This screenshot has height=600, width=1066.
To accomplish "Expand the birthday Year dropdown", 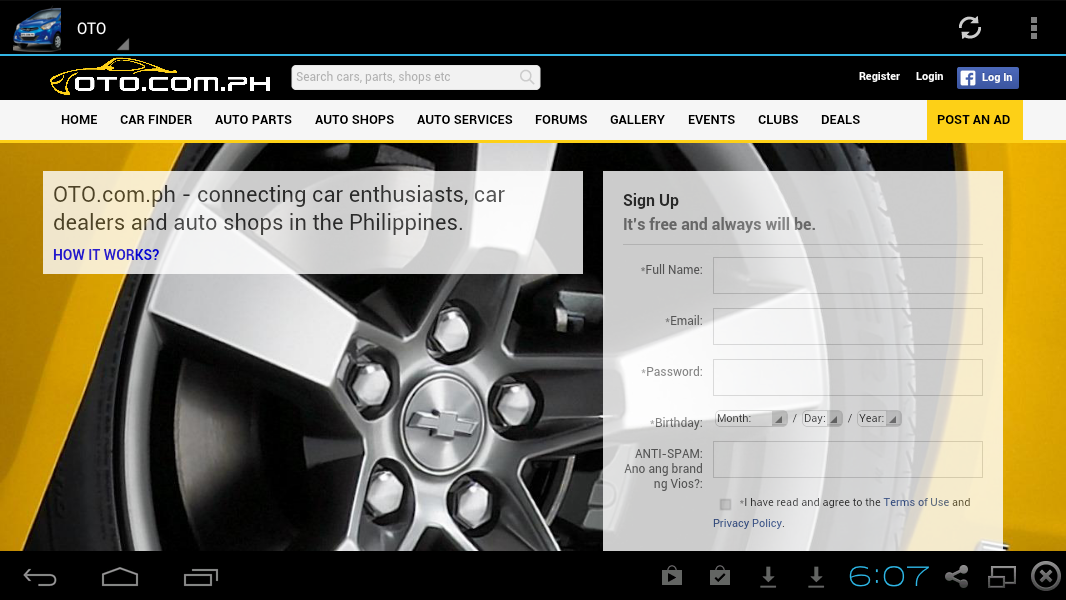I will click(879, 419).
